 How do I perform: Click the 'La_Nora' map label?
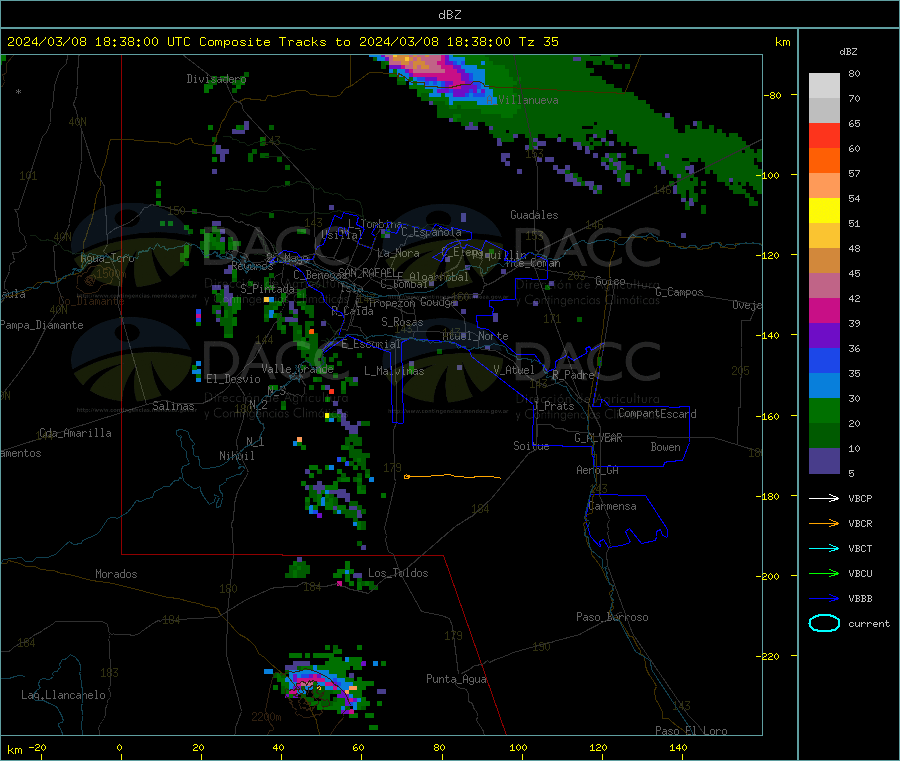coord(398,253)
